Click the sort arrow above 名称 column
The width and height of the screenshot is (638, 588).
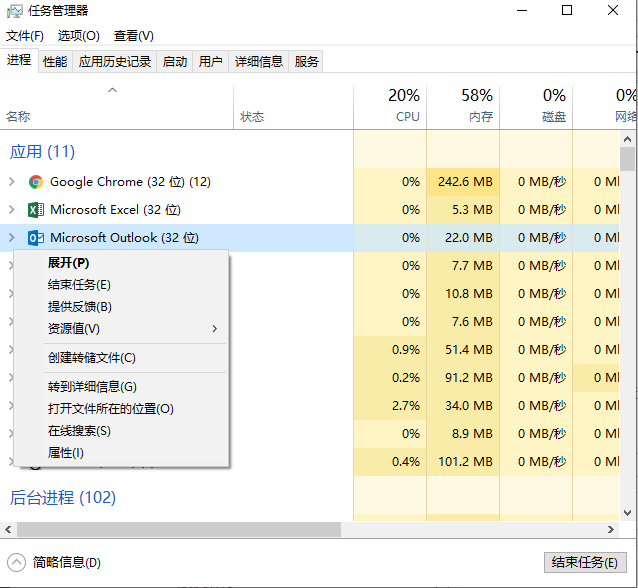[113, 90]
